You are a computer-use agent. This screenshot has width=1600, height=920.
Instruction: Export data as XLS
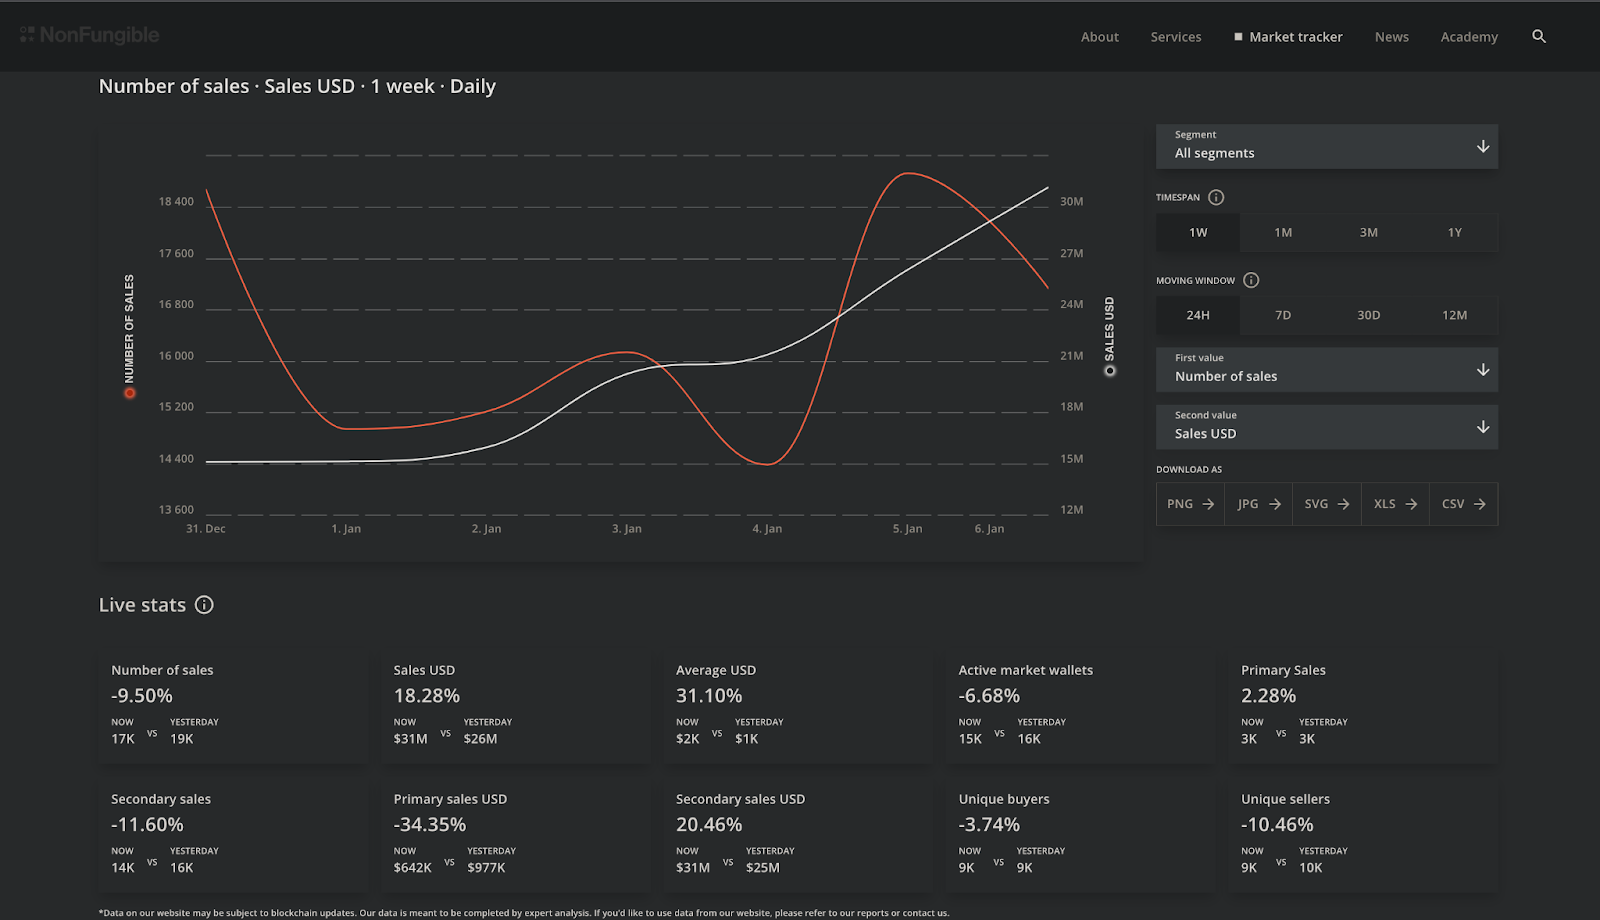[1395, 504]
